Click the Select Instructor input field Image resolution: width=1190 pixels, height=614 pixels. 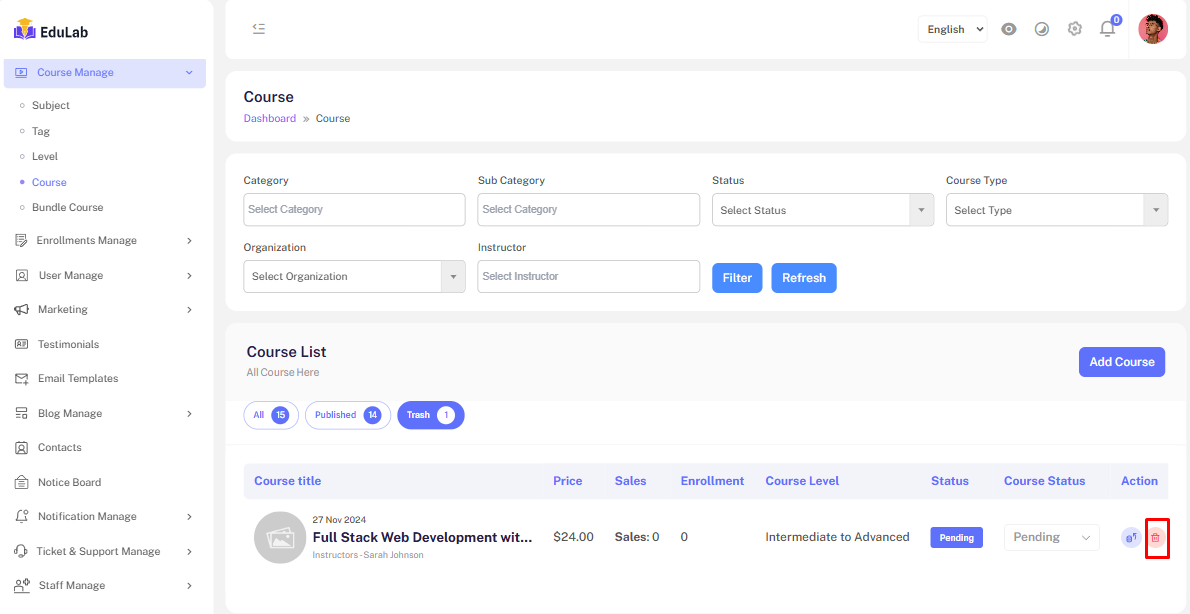[x=588, y=276]
